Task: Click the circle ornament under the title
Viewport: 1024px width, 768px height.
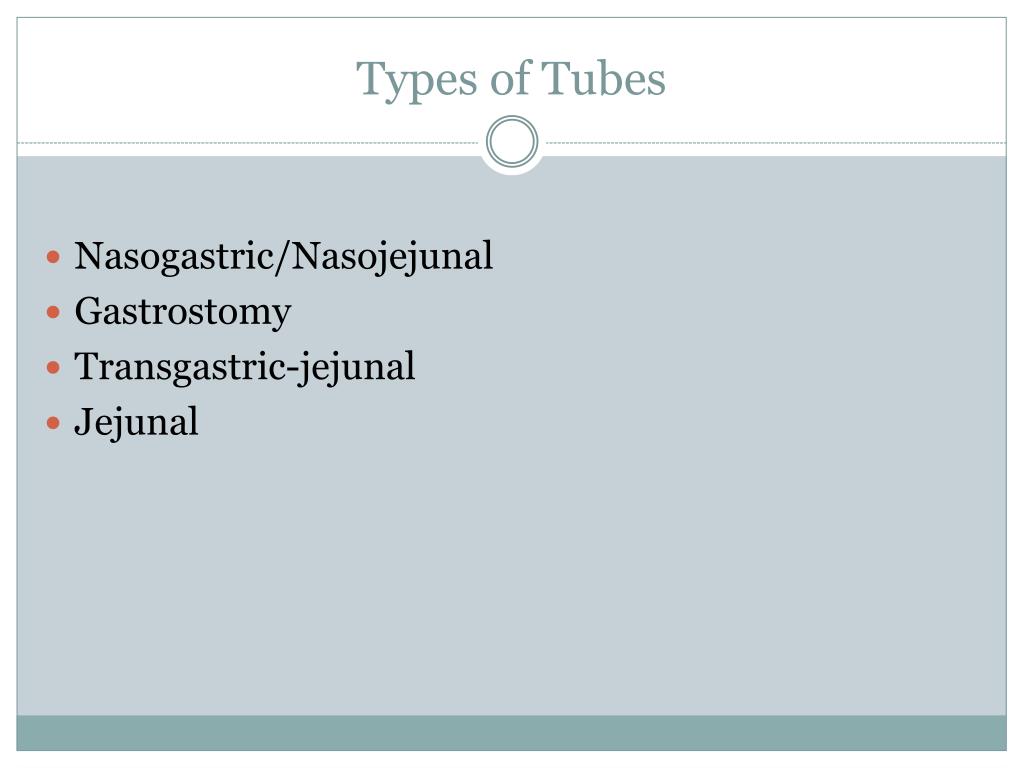Action: 512,142
